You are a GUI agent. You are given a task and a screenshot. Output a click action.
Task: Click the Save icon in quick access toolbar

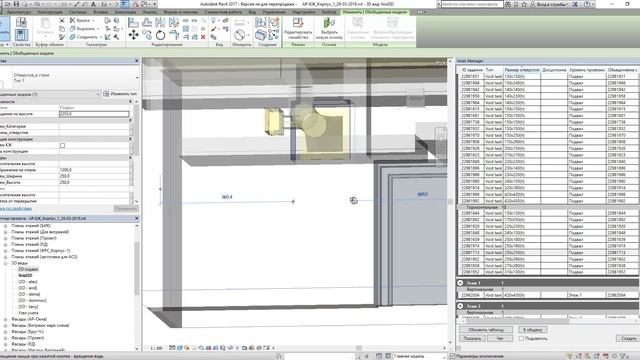pos(16,4)
